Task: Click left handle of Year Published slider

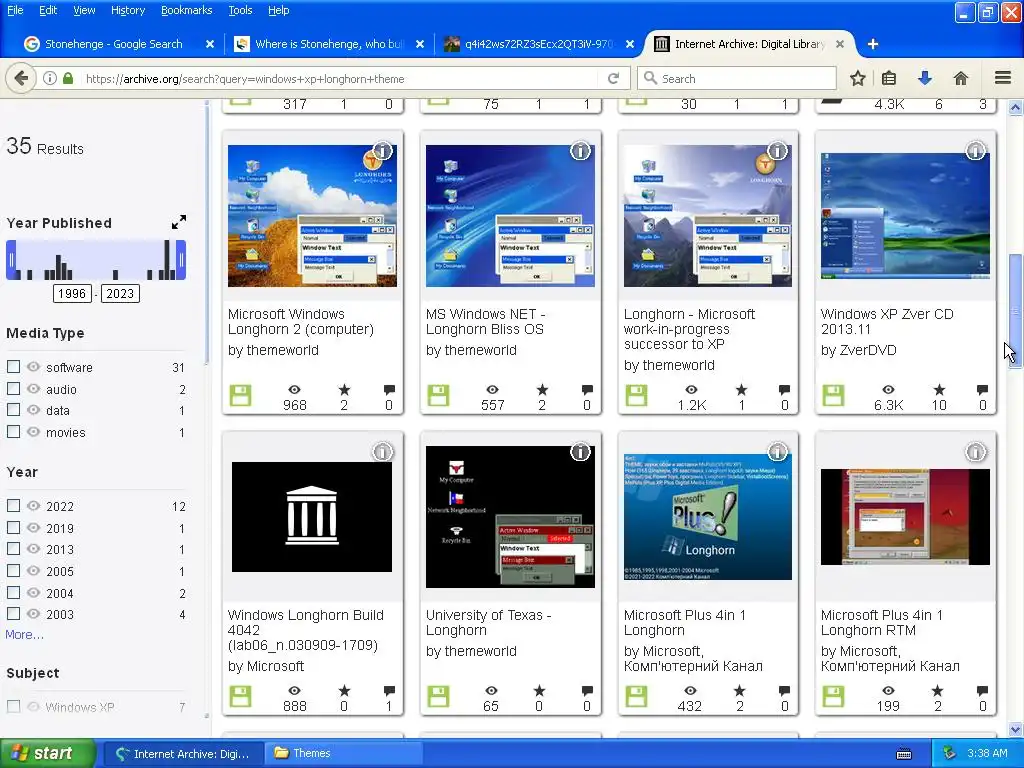Action: tap(11, 260)
